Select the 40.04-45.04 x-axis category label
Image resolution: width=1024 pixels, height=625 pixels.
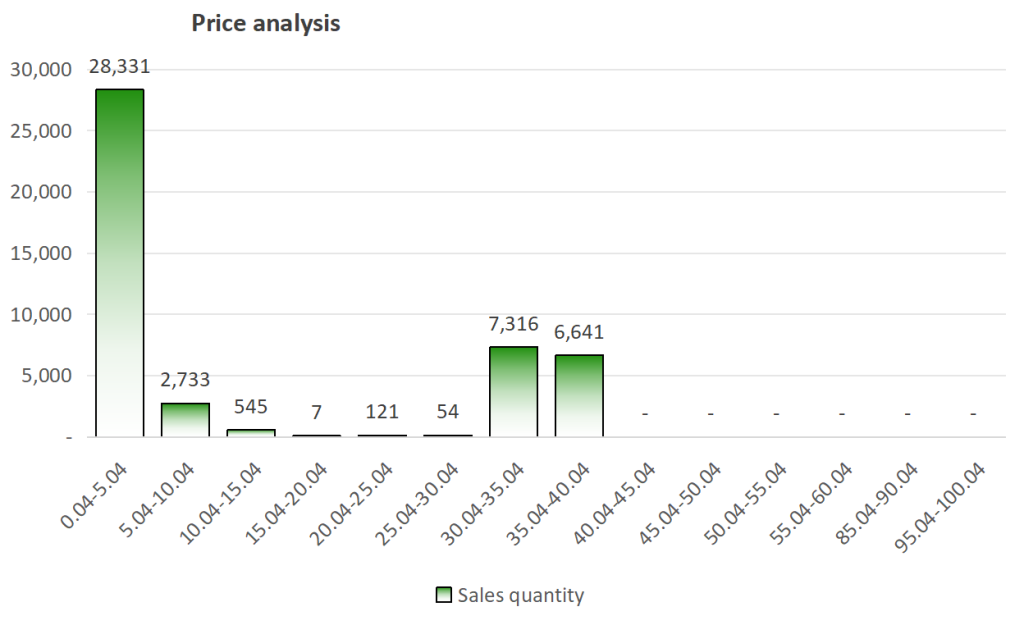click(617, 500)
